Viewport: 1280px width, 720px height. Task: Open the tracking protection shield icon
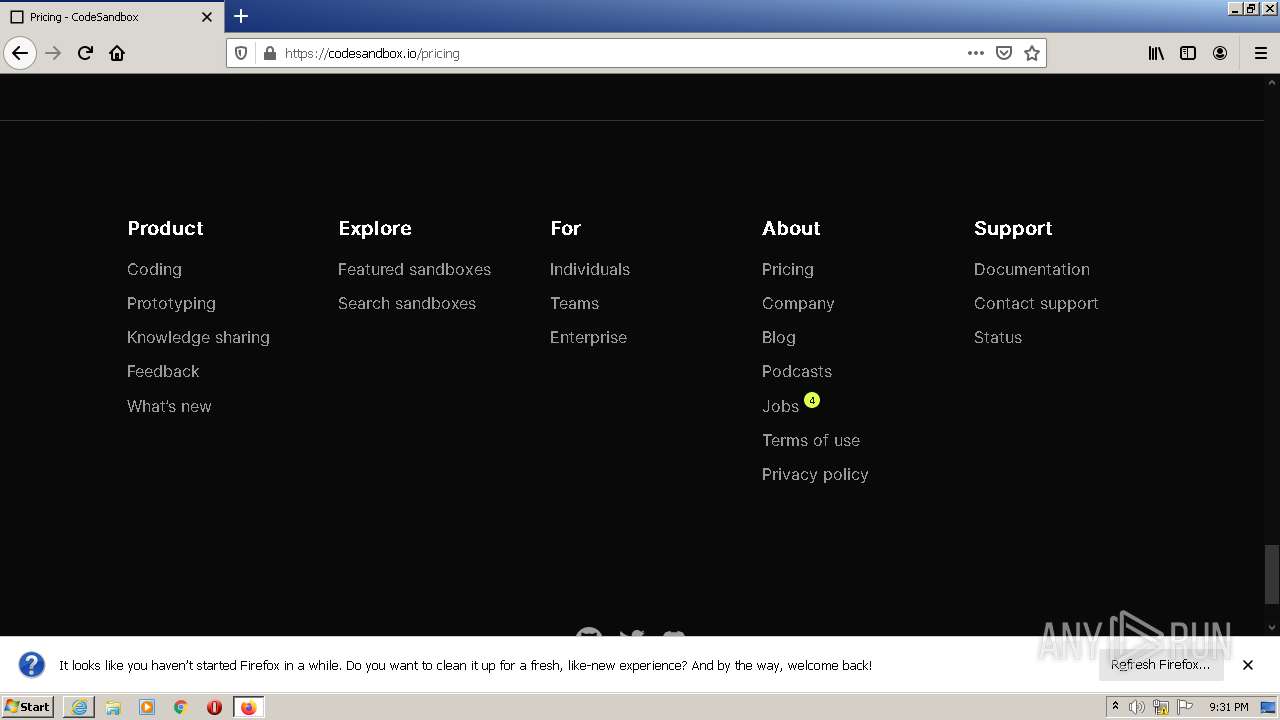tap(241, 53)
